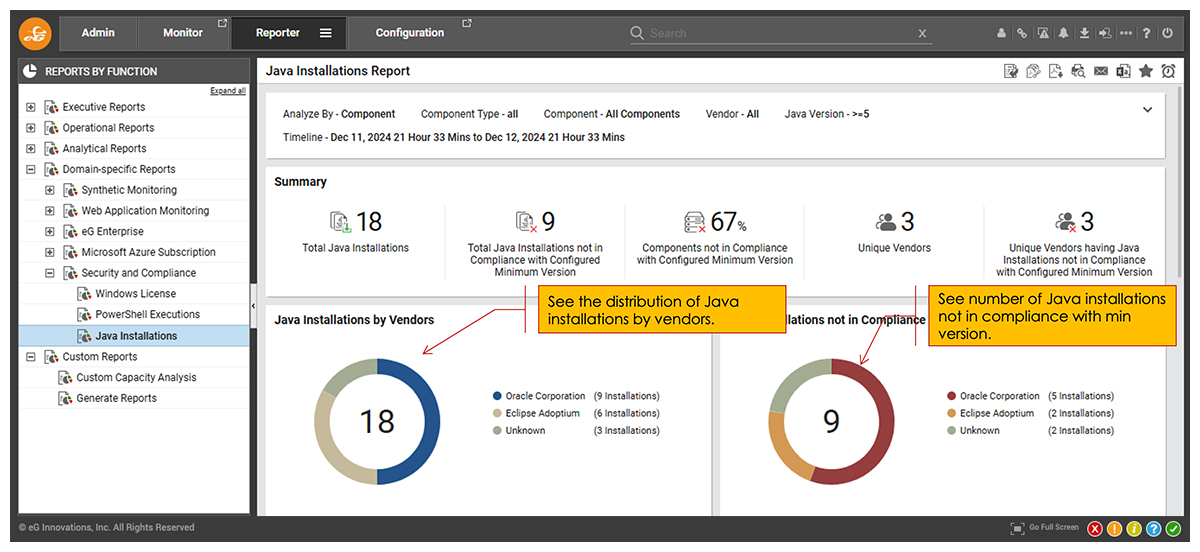
Task: Click the orange major alert status icon
Action: [1114, 529]
